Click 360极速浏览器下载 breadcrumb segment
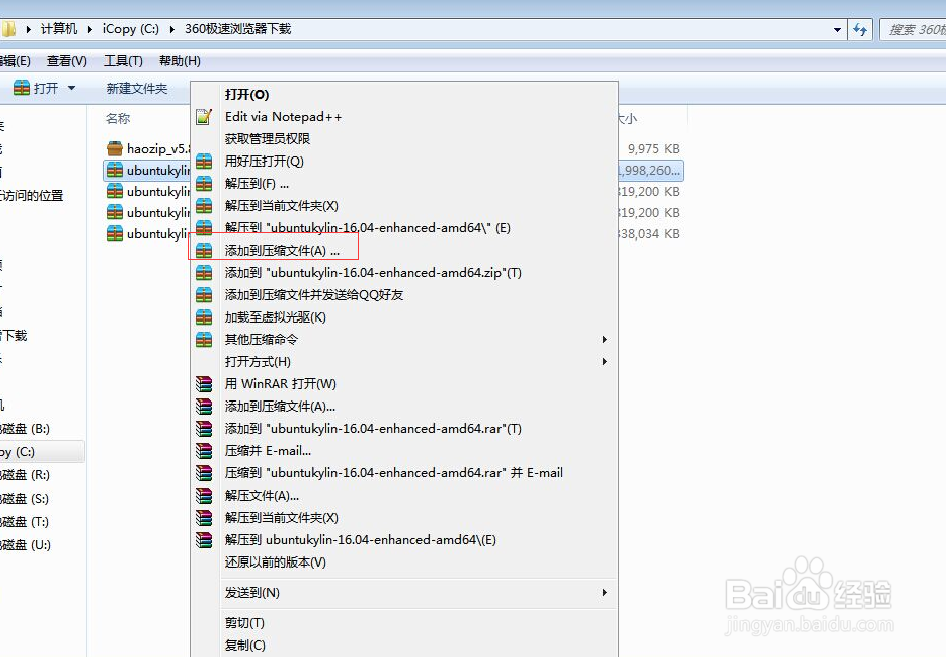The height and width of the screenshot is (657, 946). pos(238,29)
